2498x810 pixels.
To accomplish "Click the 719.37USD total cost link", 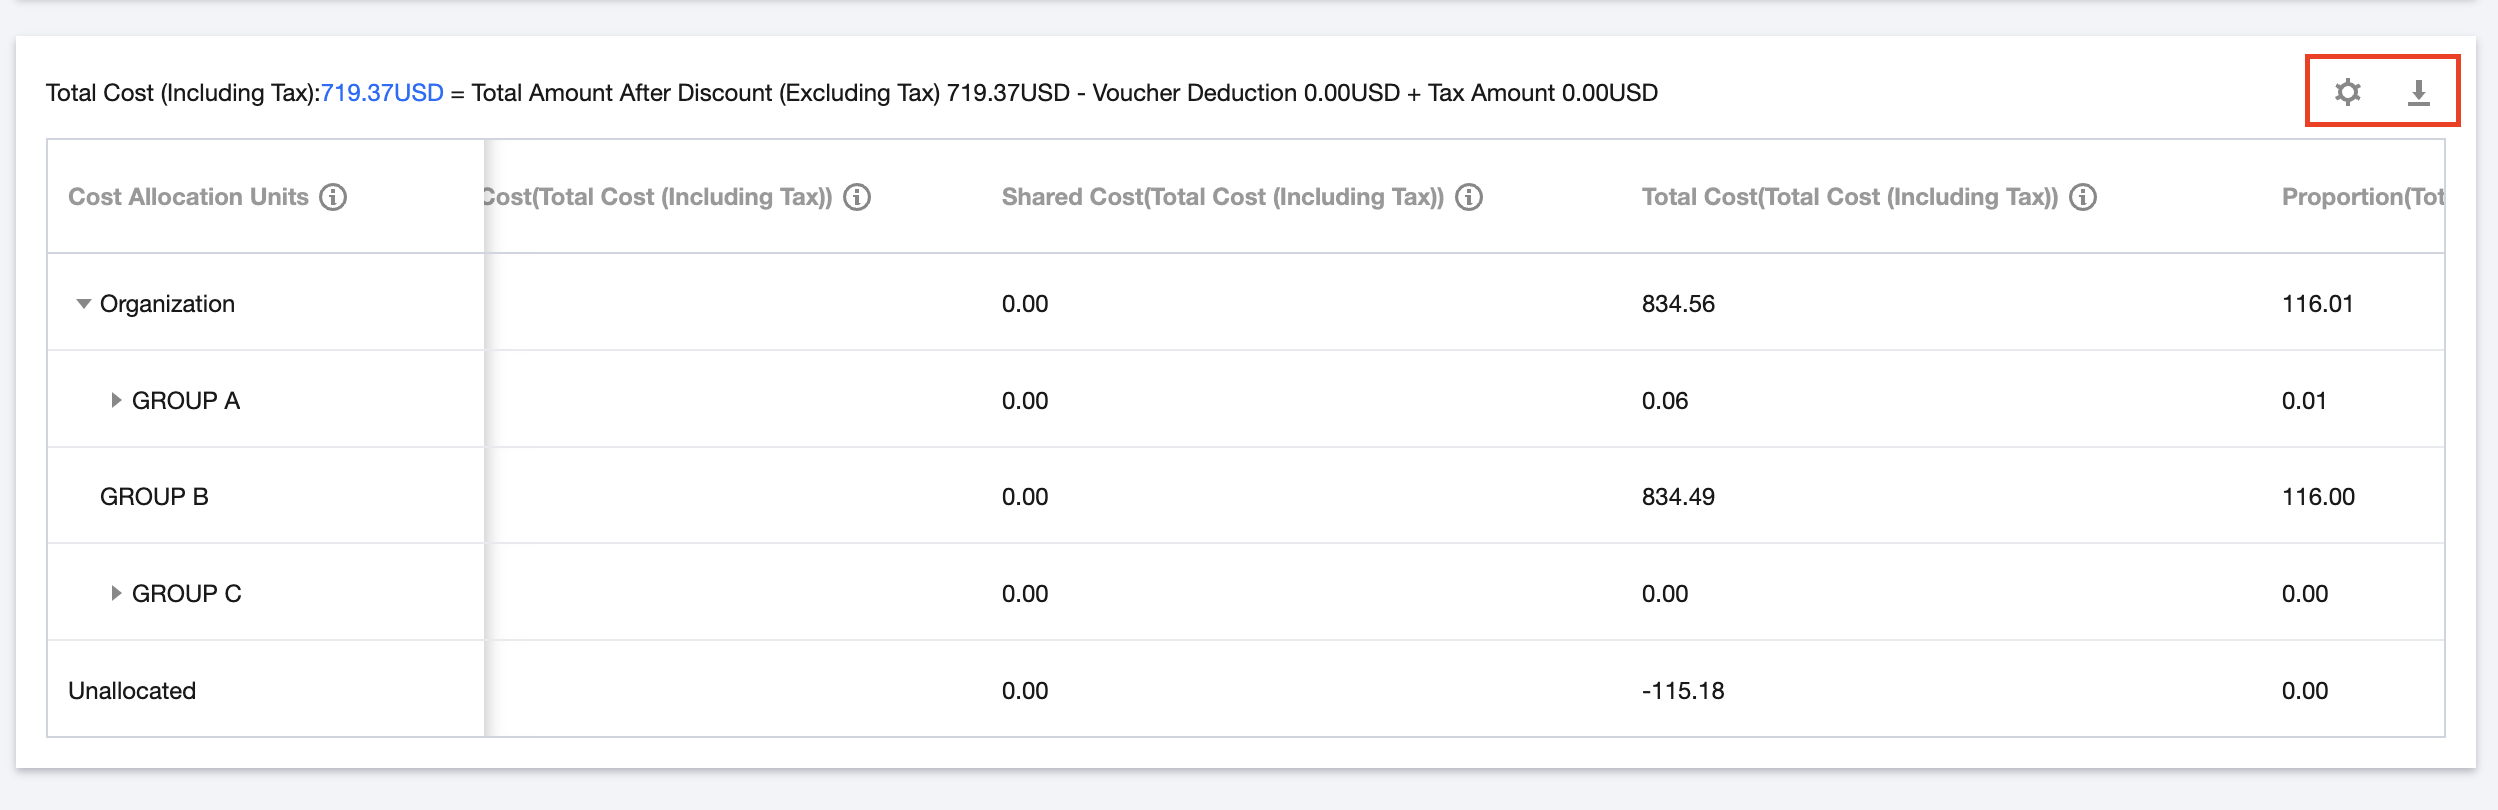I will pyautogui.click(x=382, y=93).
